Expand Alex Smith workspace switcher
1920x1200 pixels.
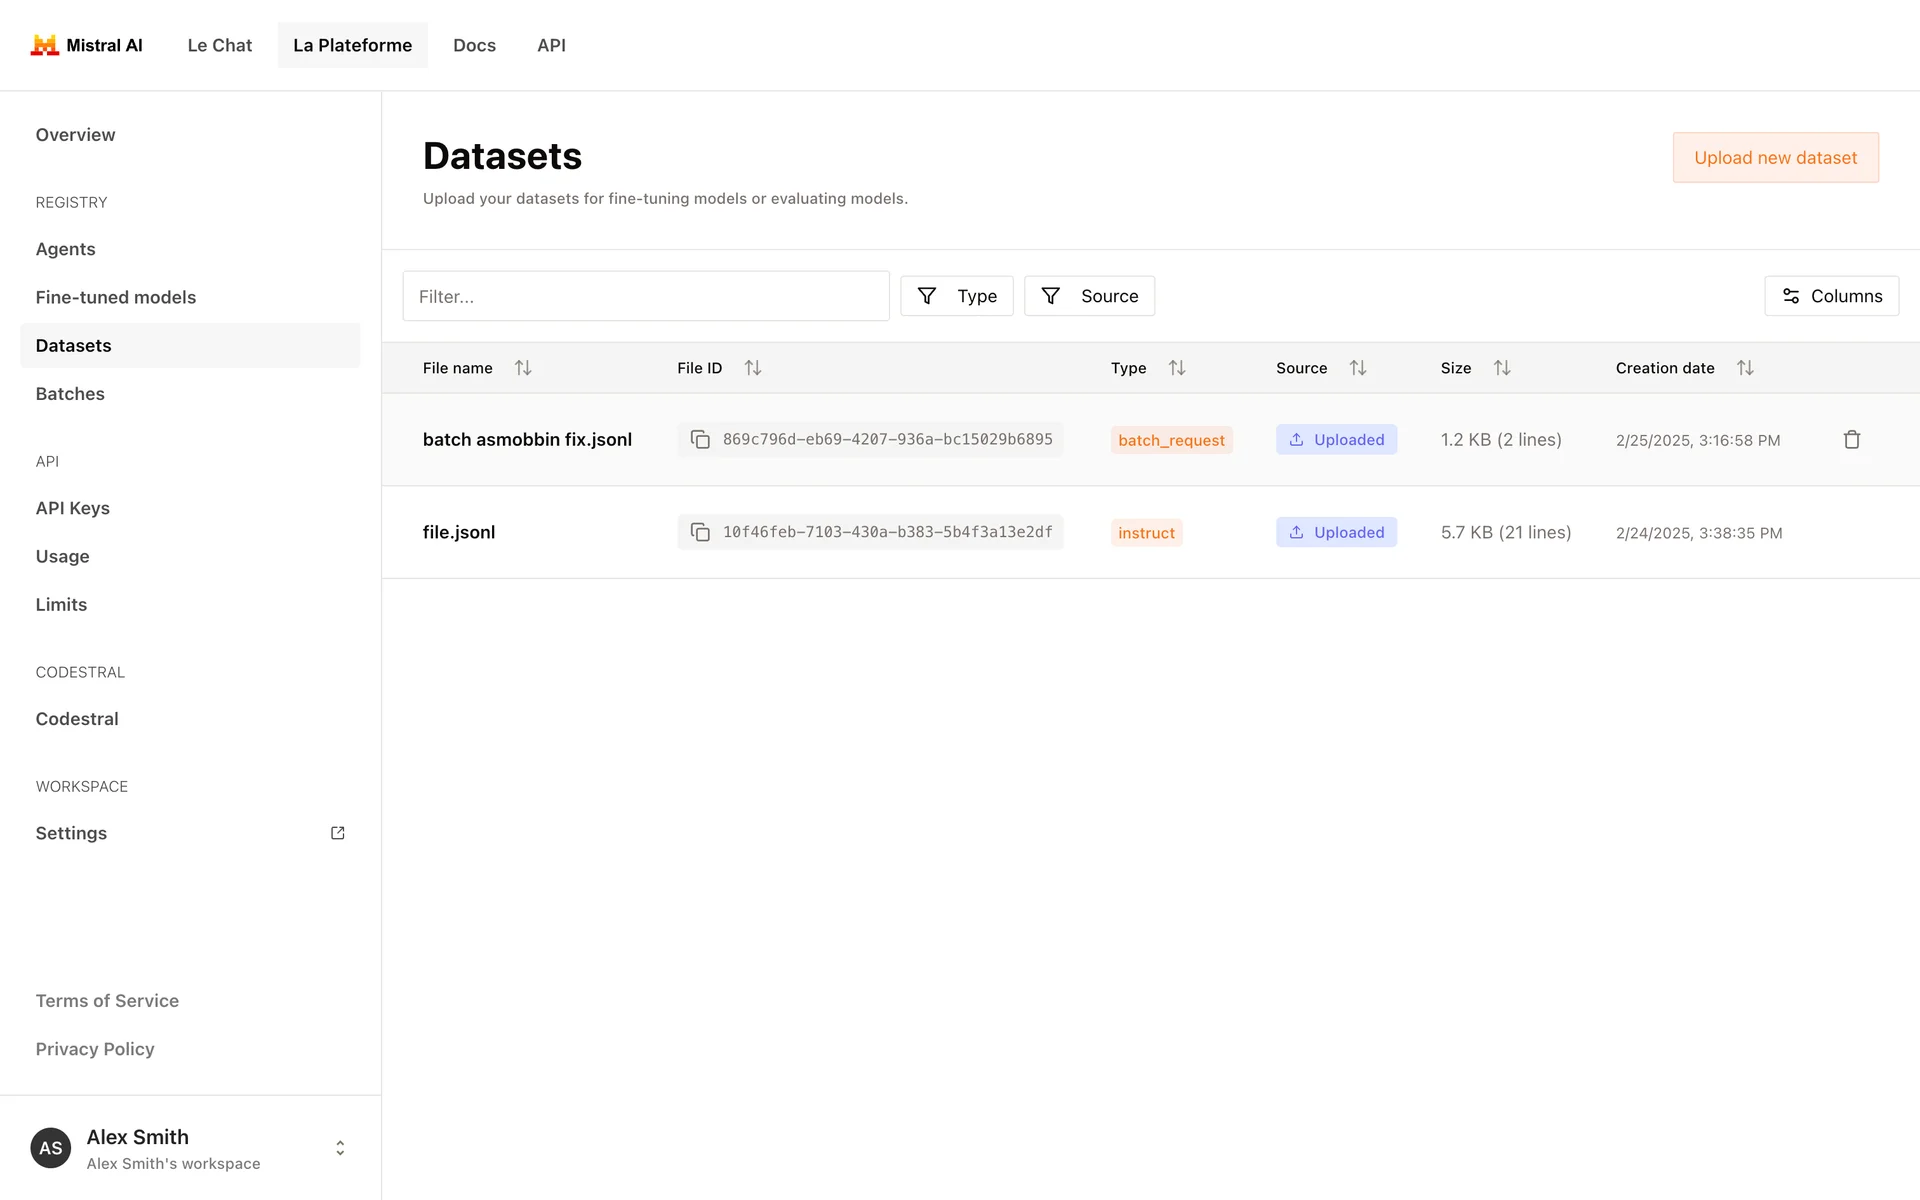(340, 1148)
